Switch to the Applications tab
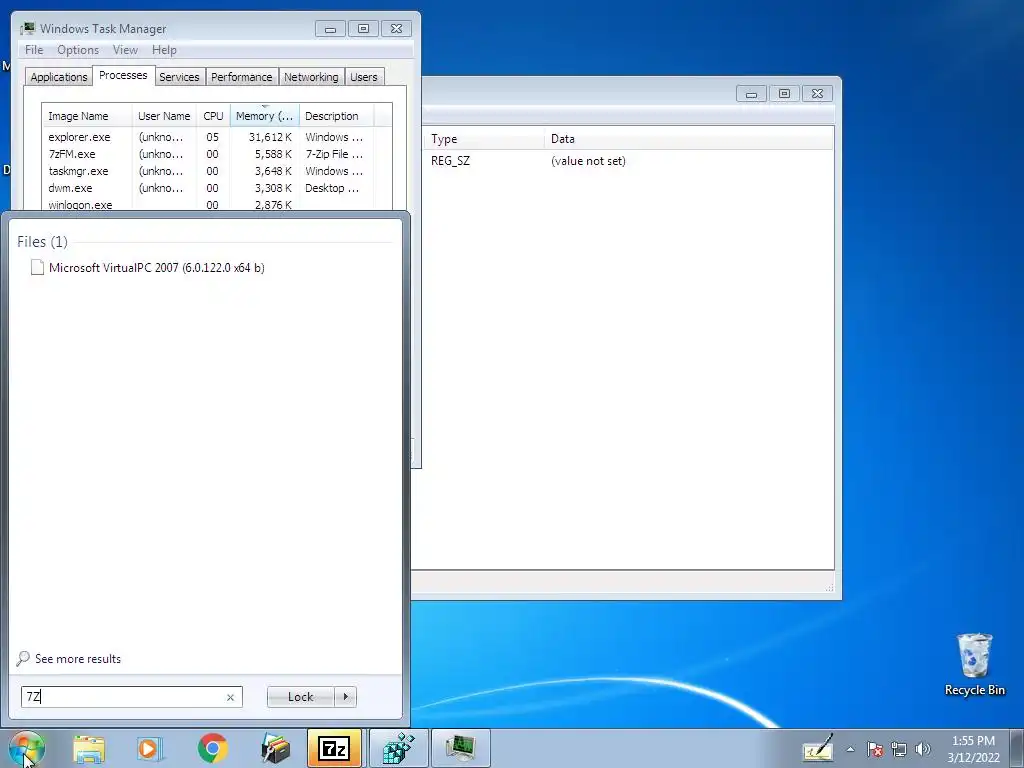 (x=59, y=77)
